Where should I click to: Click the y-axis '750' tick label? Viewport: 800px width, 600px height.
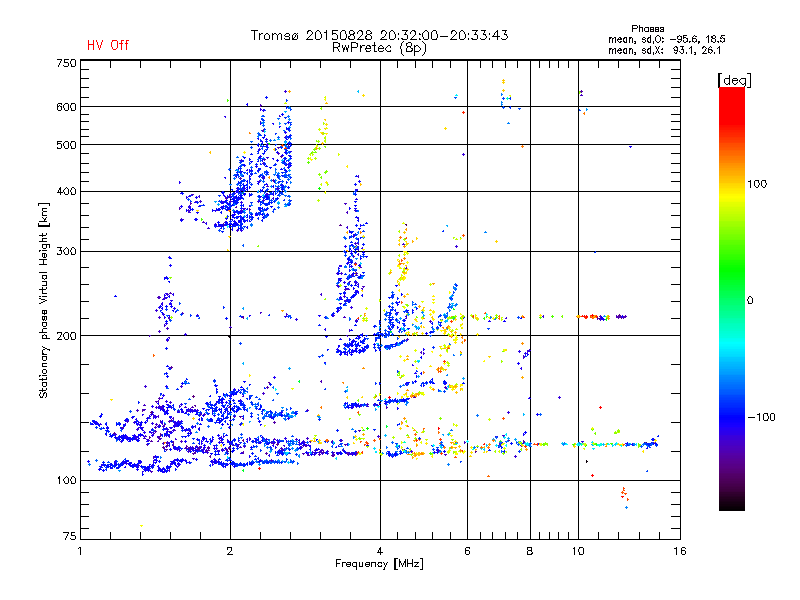pos(66,63)
